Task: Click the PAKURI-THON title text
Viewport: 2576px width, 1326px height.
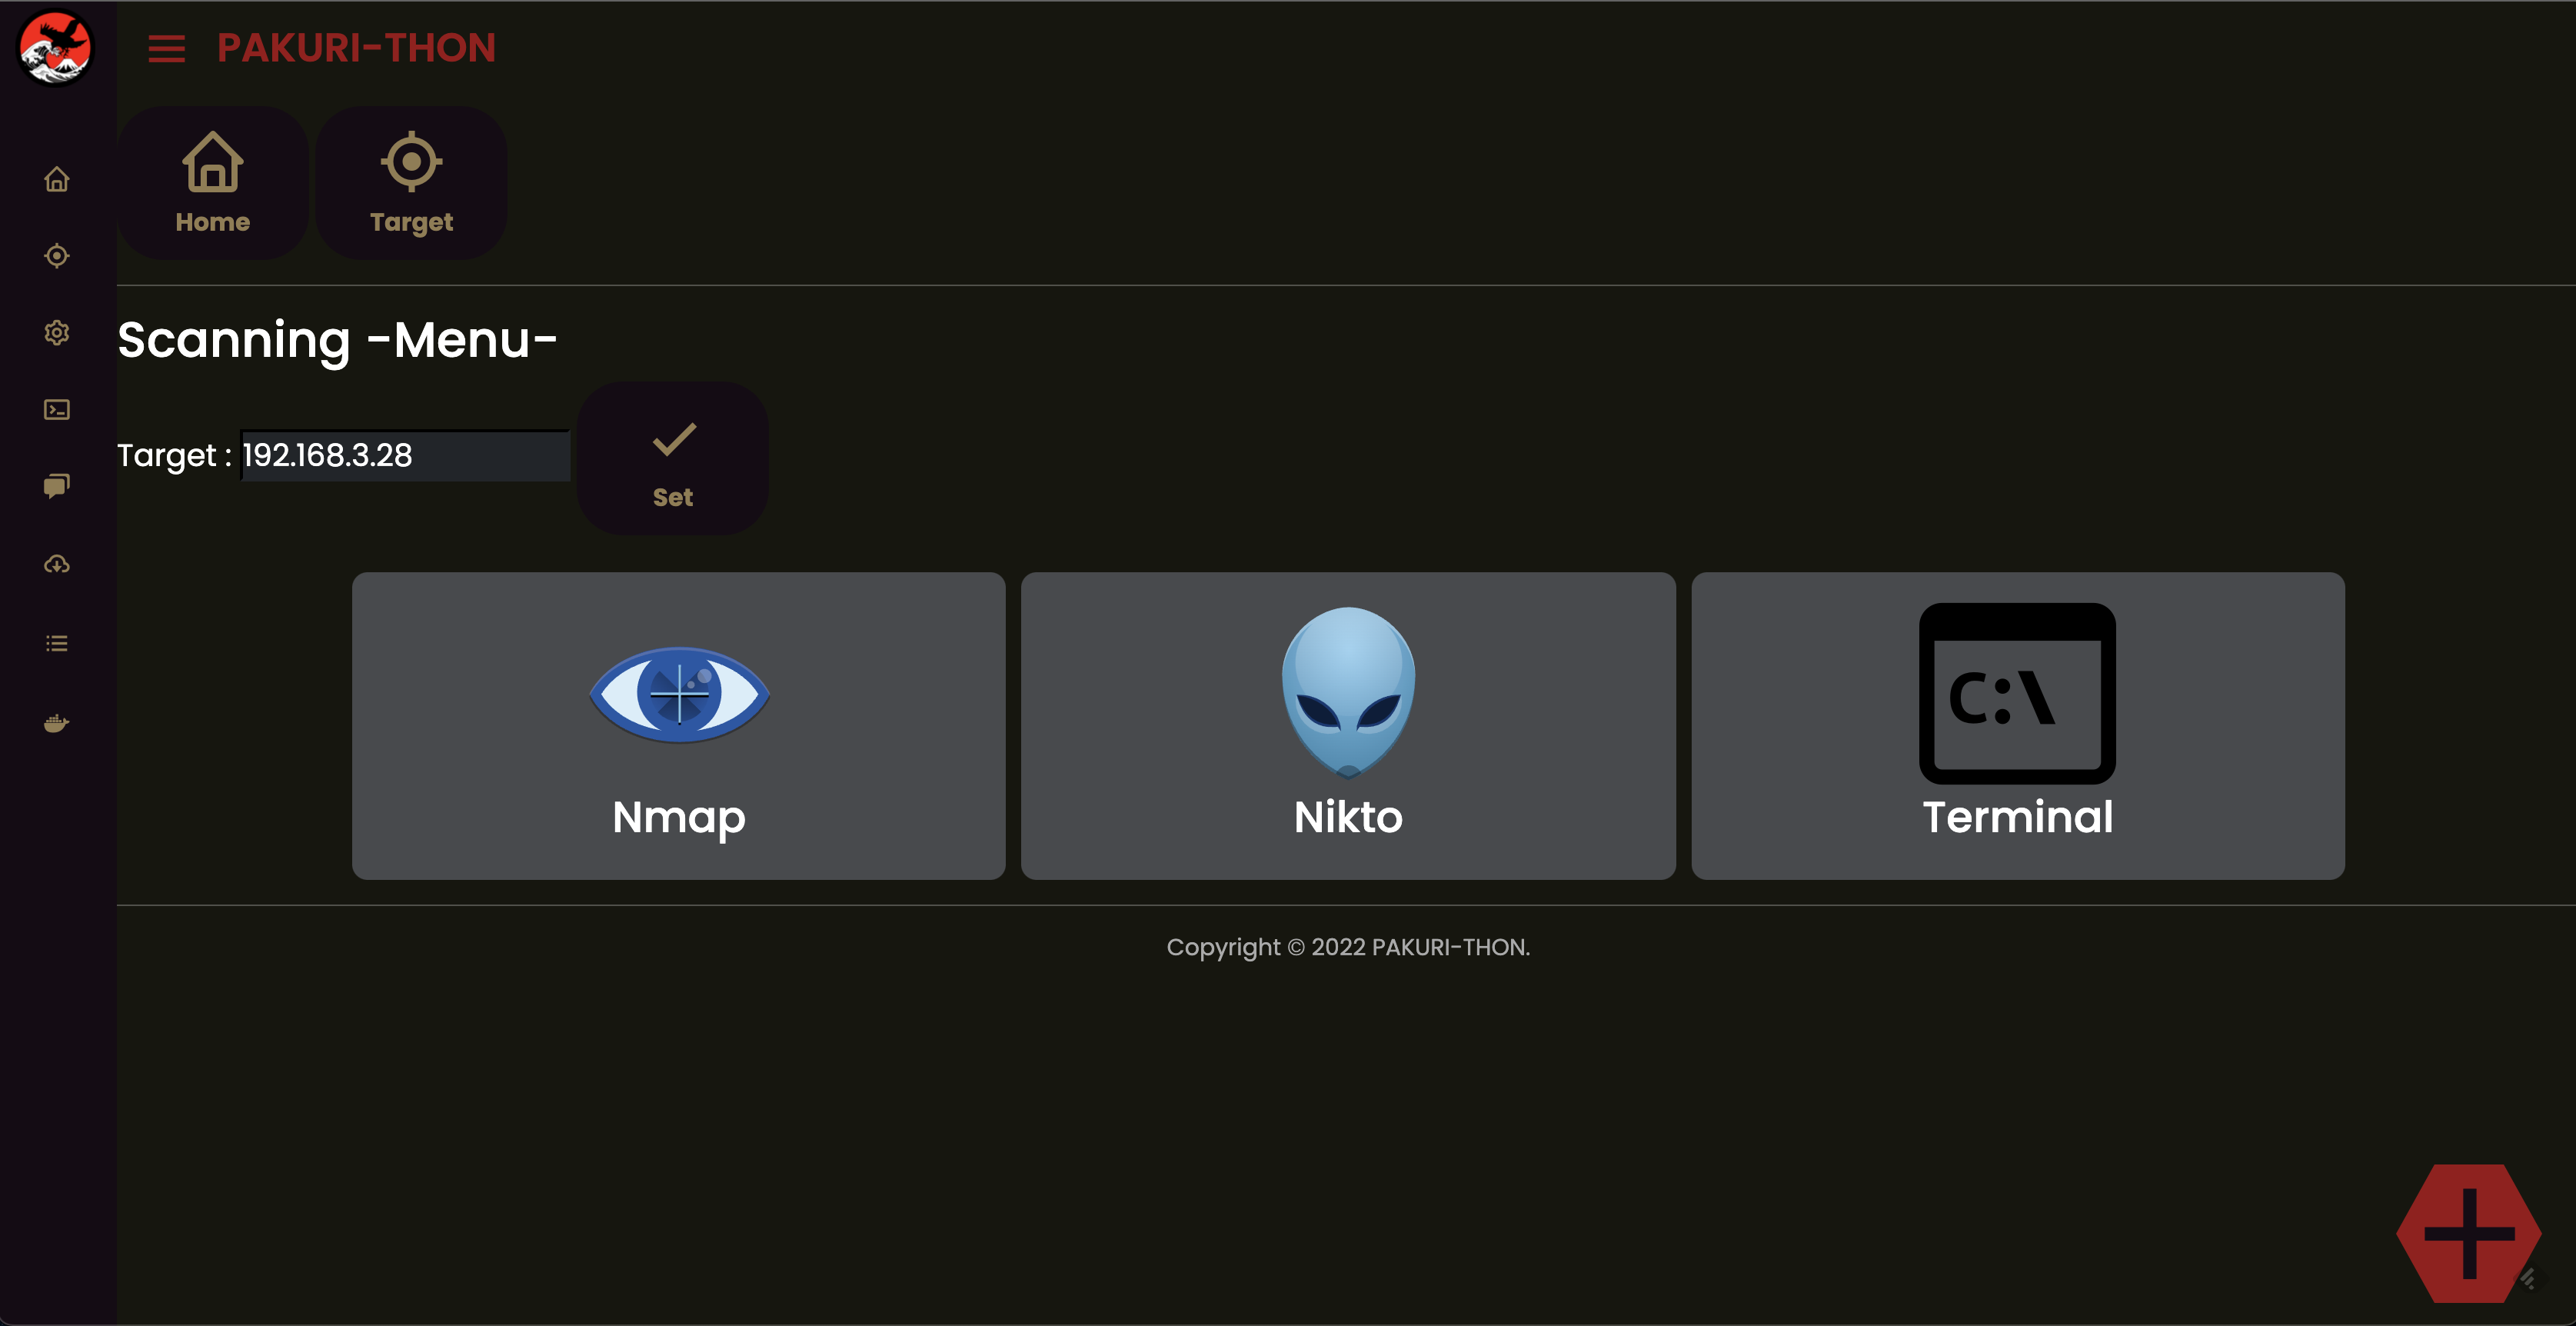Action: coord(356,48)
